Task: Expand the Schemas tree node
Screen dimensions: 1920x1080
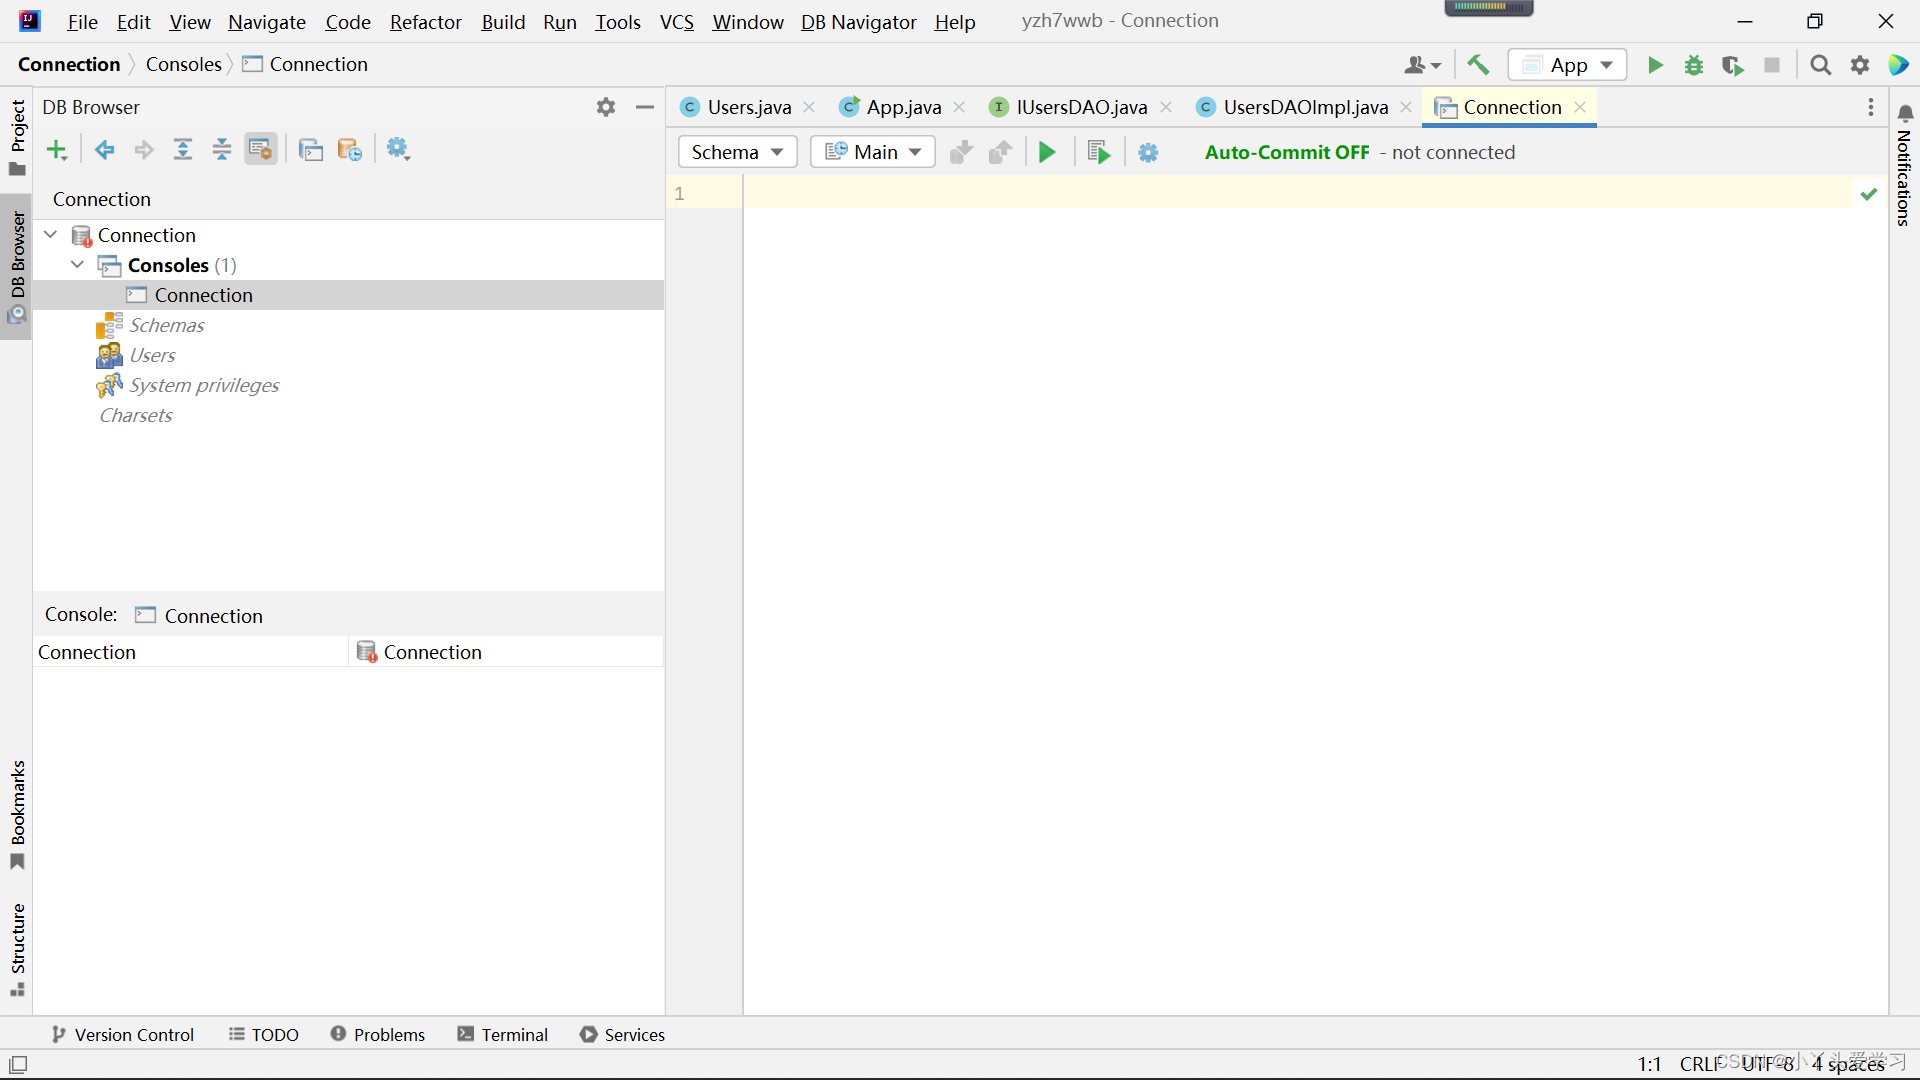Action: pos(166,324)
